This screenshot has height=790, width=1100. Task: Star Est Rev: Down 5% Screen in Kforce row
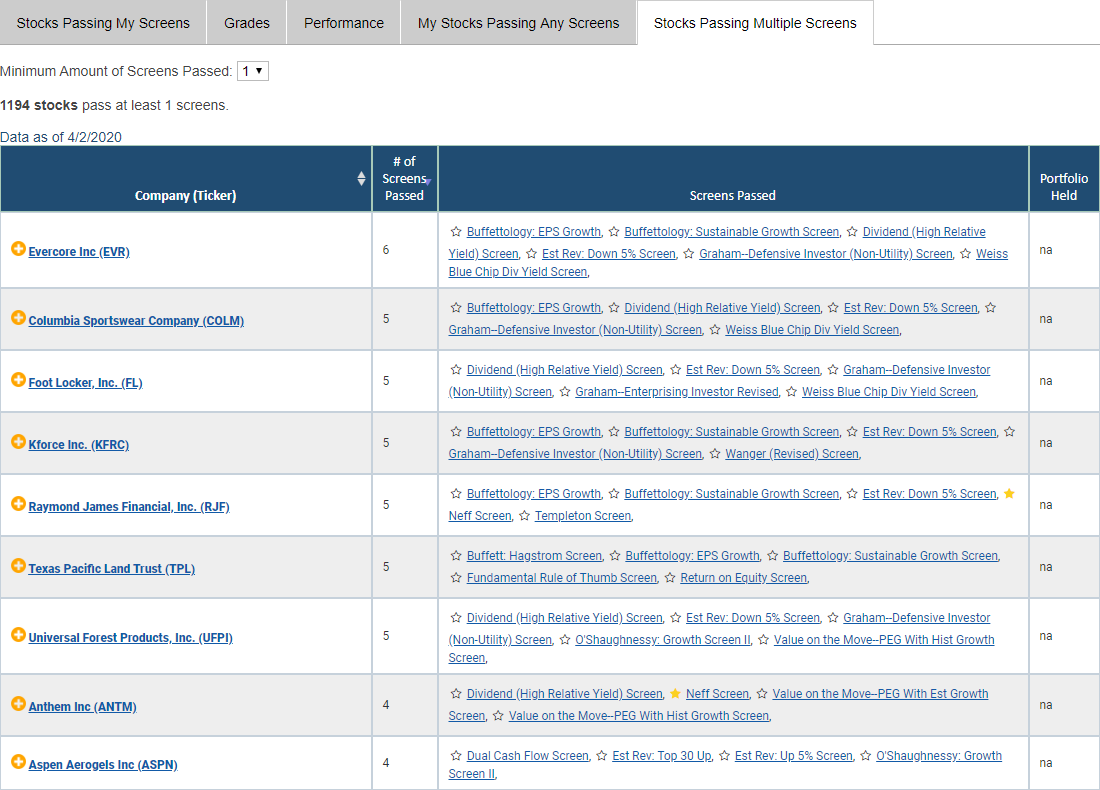tap(852, 432)
